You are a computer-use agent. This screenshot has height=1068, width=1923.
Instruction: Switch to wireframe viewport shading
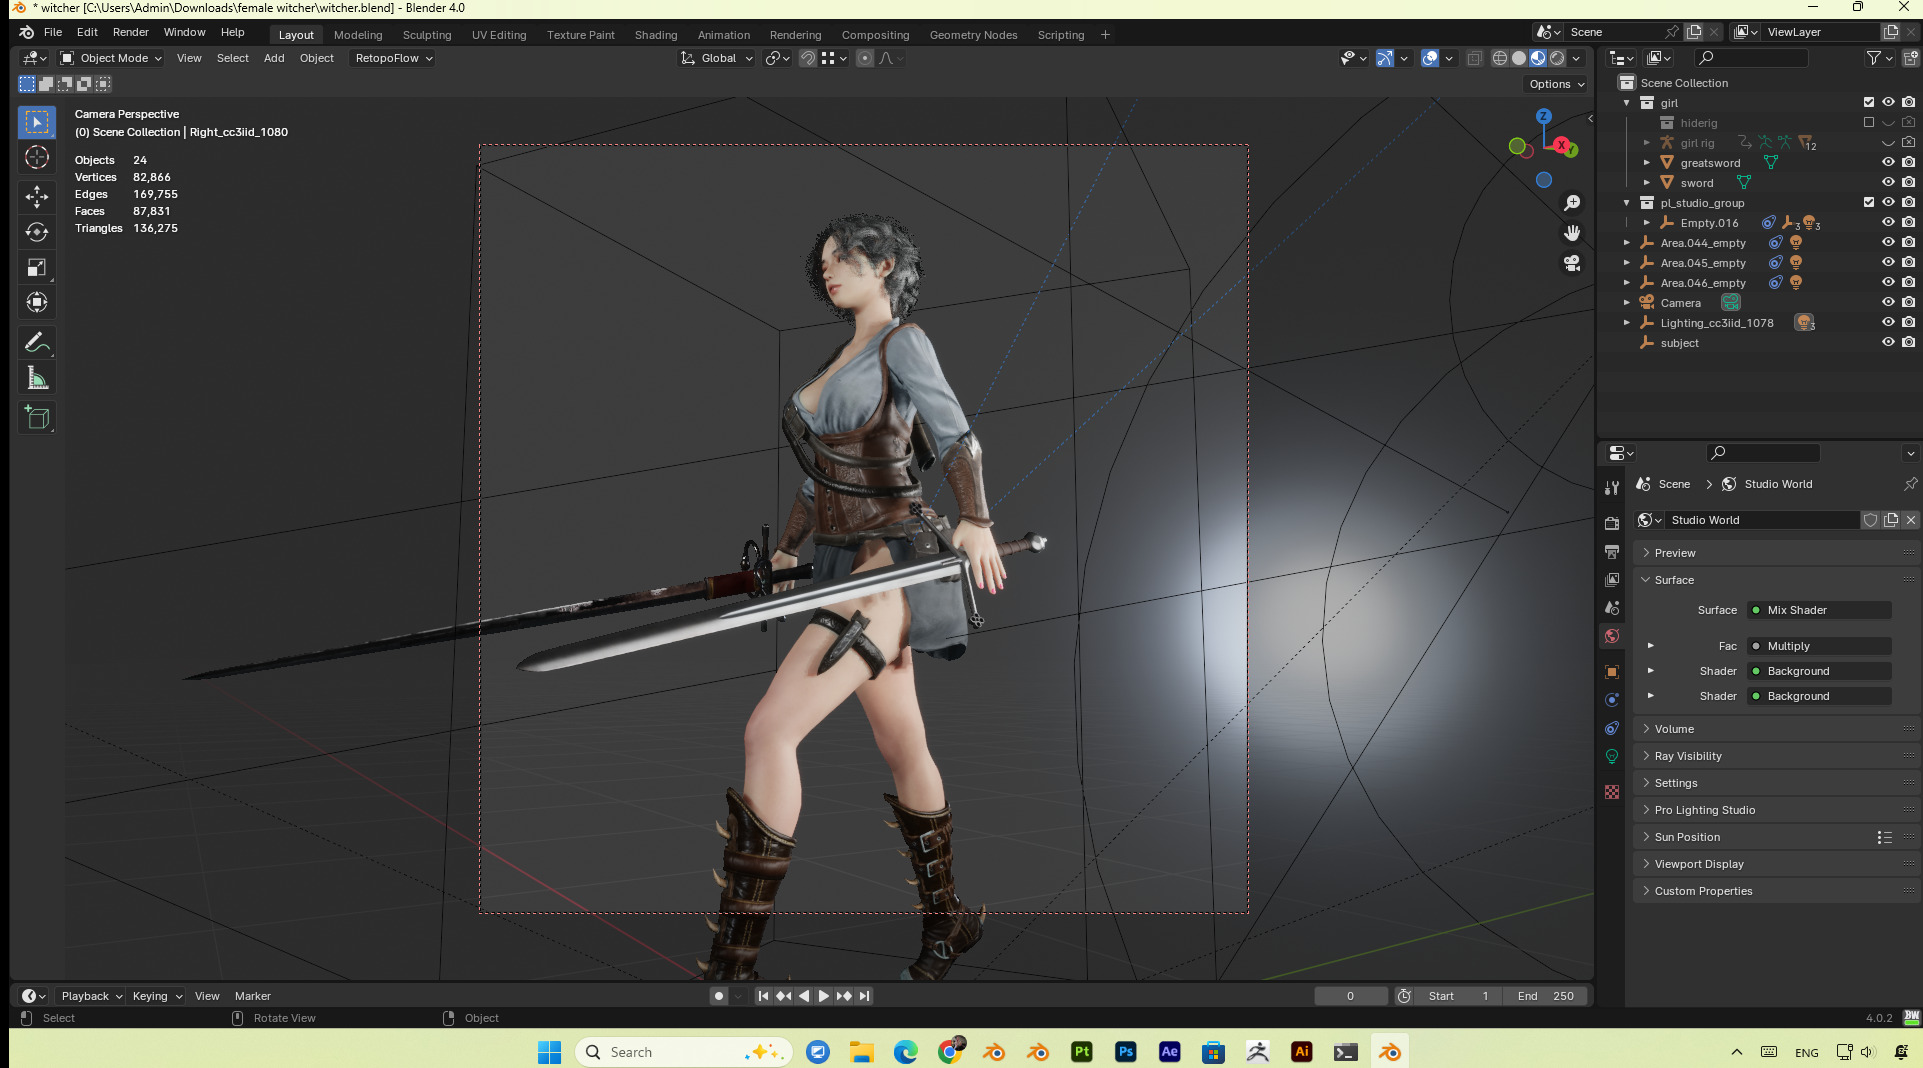(1500, 58)
